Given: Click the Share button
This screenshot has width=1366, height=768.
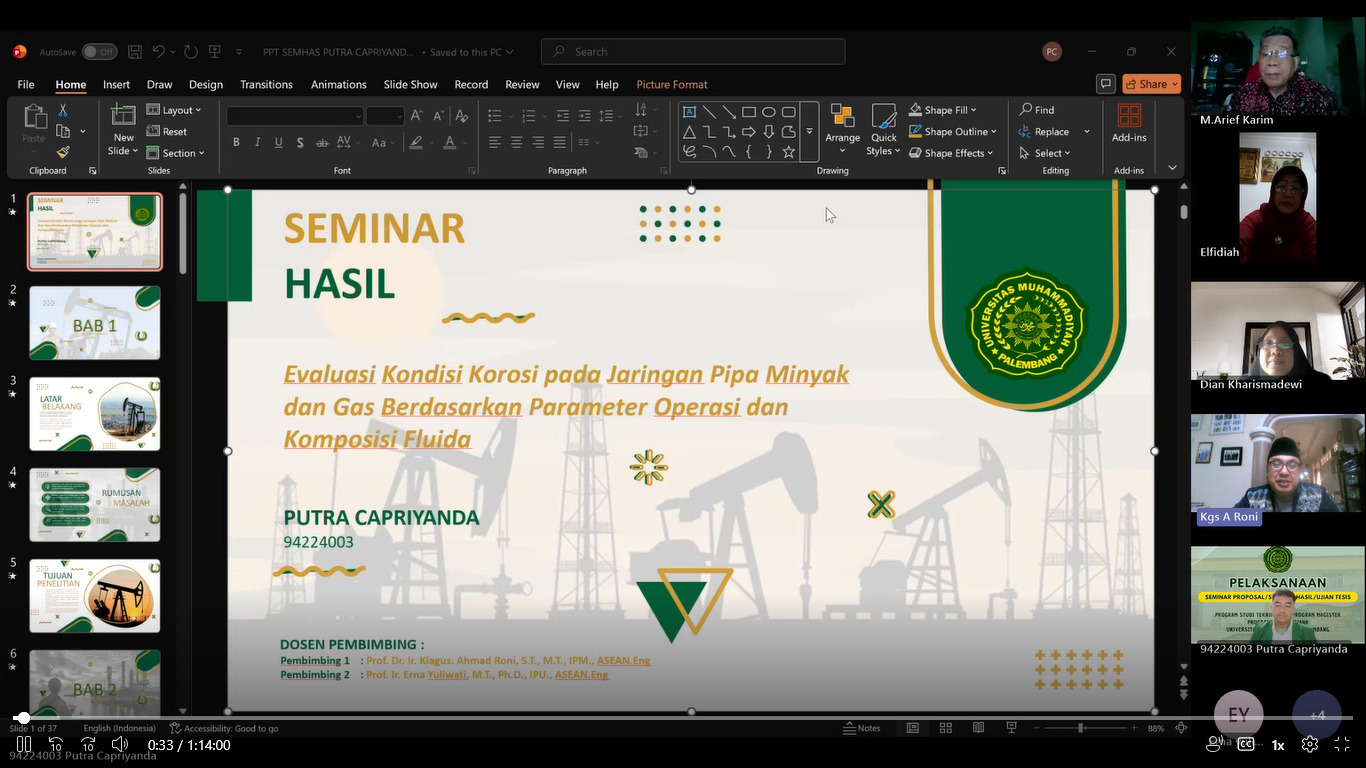Looking at the screenshot, I should point(1151,84).
